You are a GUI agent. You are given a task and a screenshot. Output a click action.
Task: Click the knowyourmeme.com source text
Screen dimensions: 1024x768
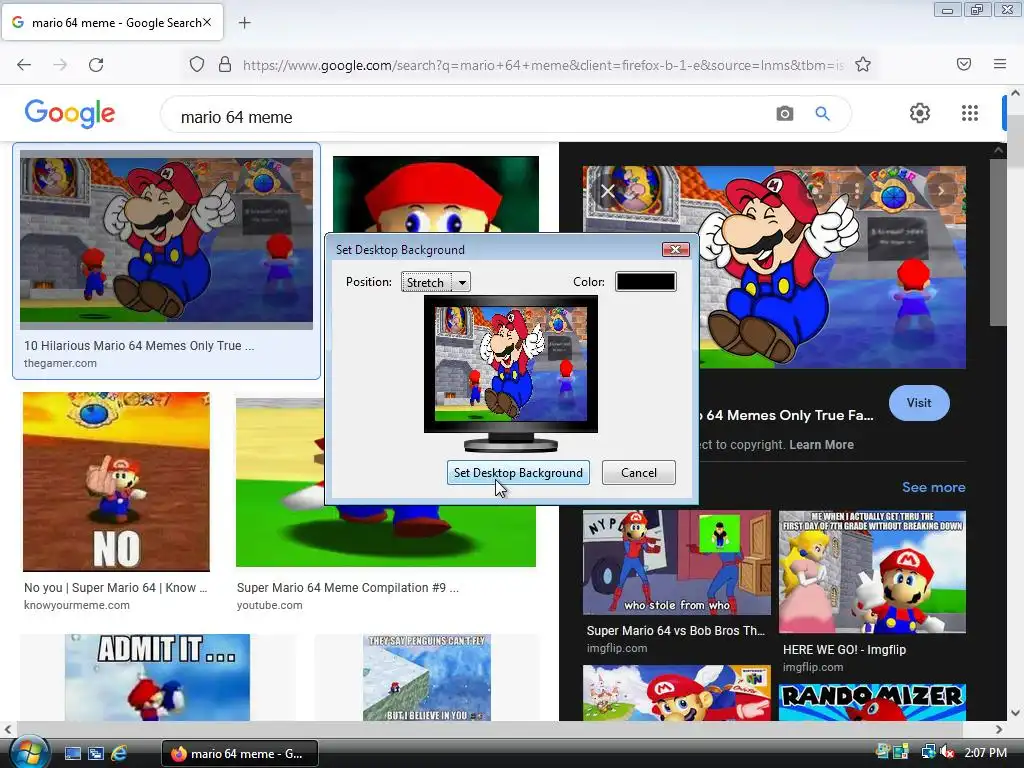tap(76, 605)
